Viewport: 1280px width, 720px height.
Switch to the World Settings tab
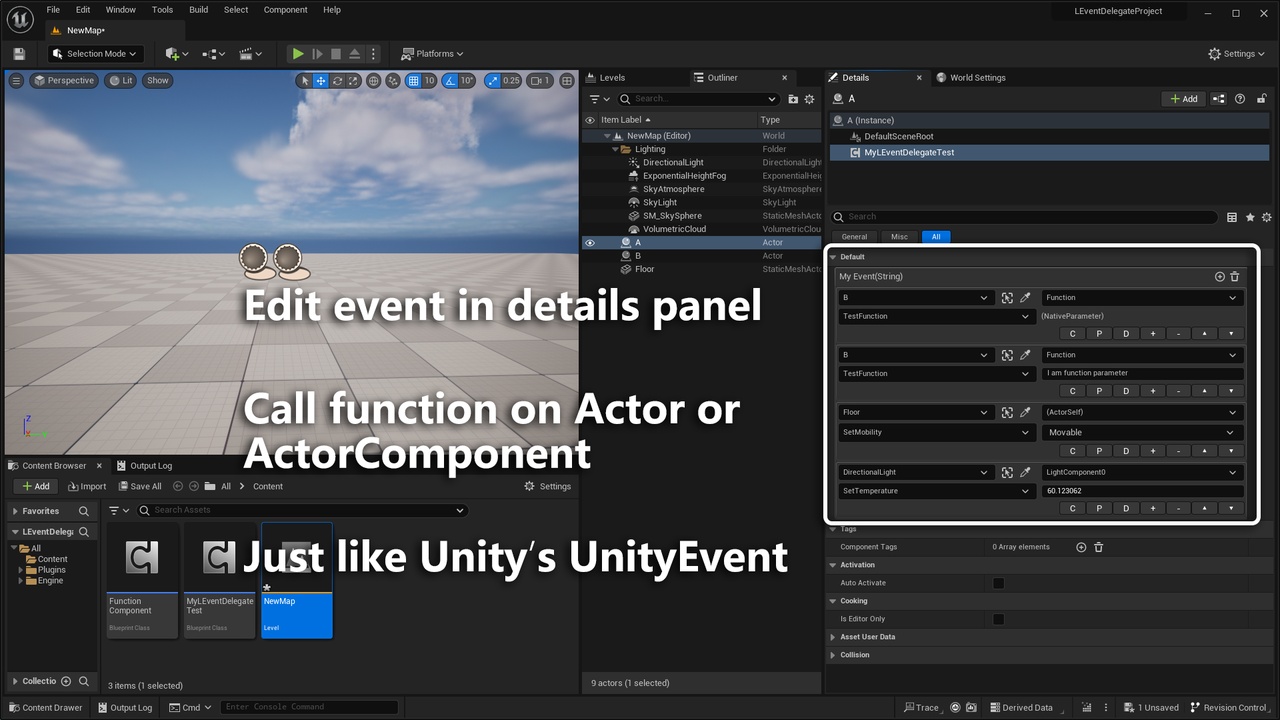tap(971, 77)
